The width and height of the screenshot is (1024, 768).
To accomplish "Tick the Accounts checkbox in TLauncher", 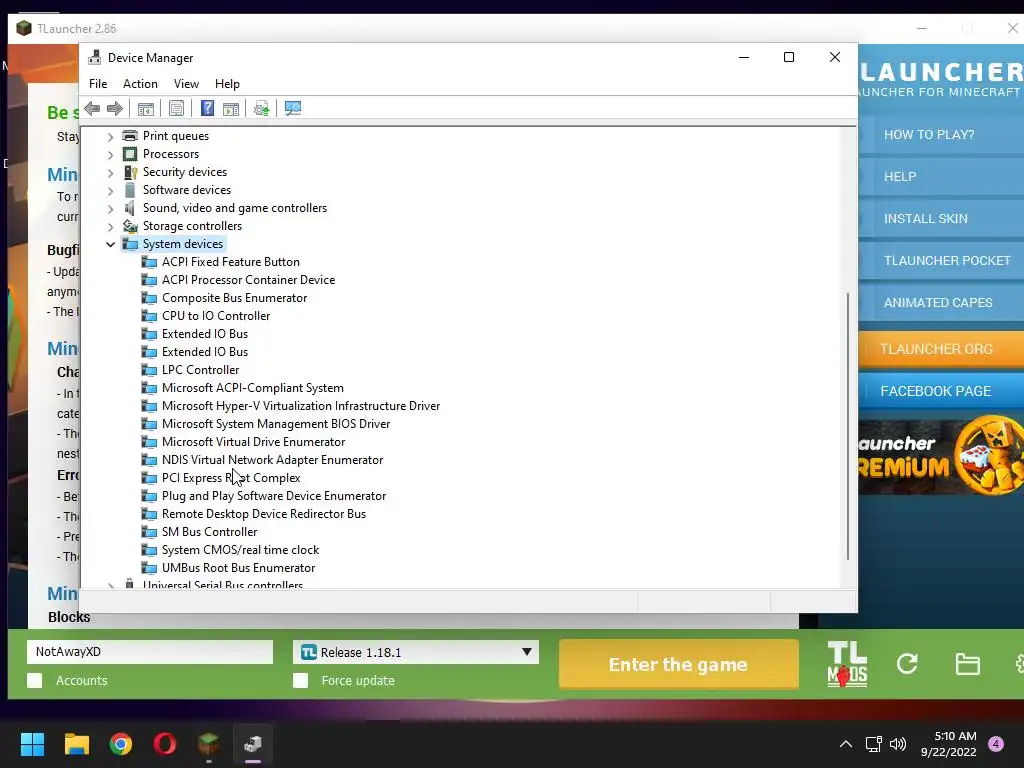I will click(x=35, y=680).
